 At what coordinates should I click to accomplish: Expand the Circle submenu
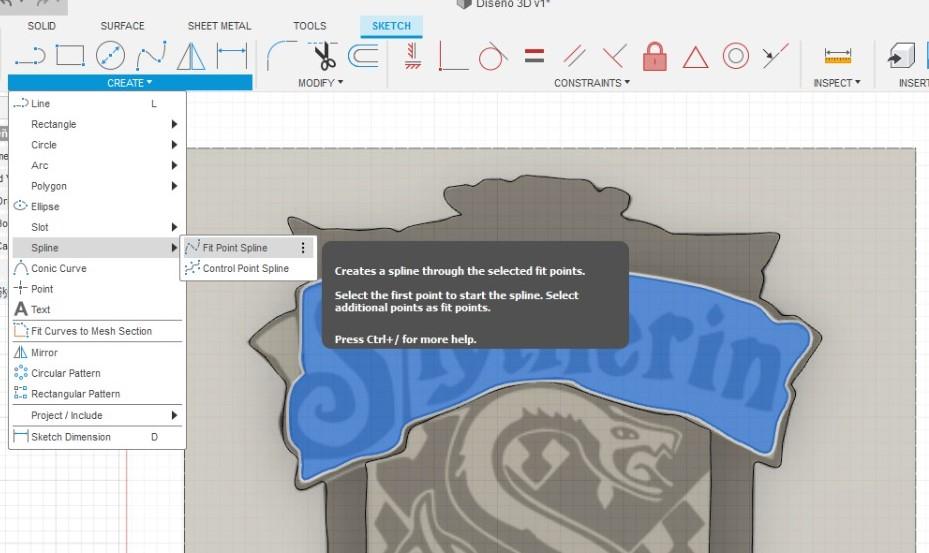tap(97, 145)
